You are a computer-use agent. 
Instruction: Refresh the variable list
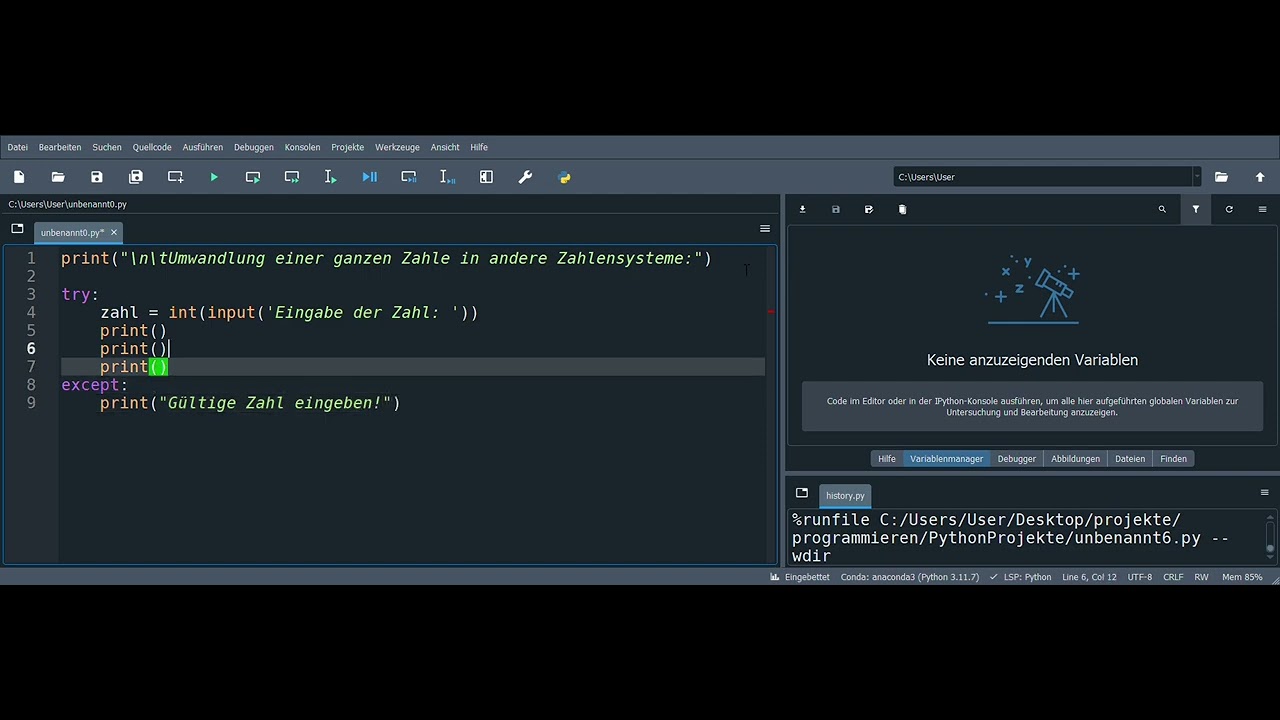pyautogui.click(x=1229, y=209)
